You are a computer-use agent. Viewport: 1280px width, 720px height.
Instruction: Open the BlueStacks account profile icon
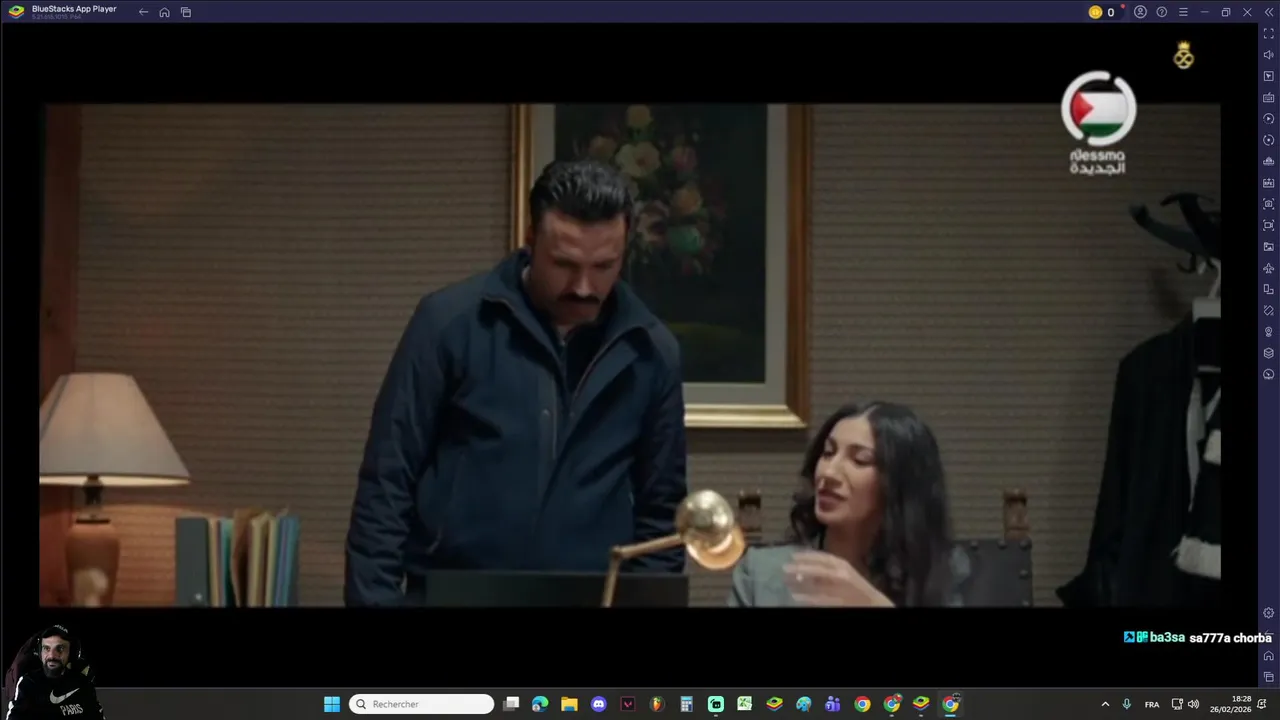(x=1140, y=12)
